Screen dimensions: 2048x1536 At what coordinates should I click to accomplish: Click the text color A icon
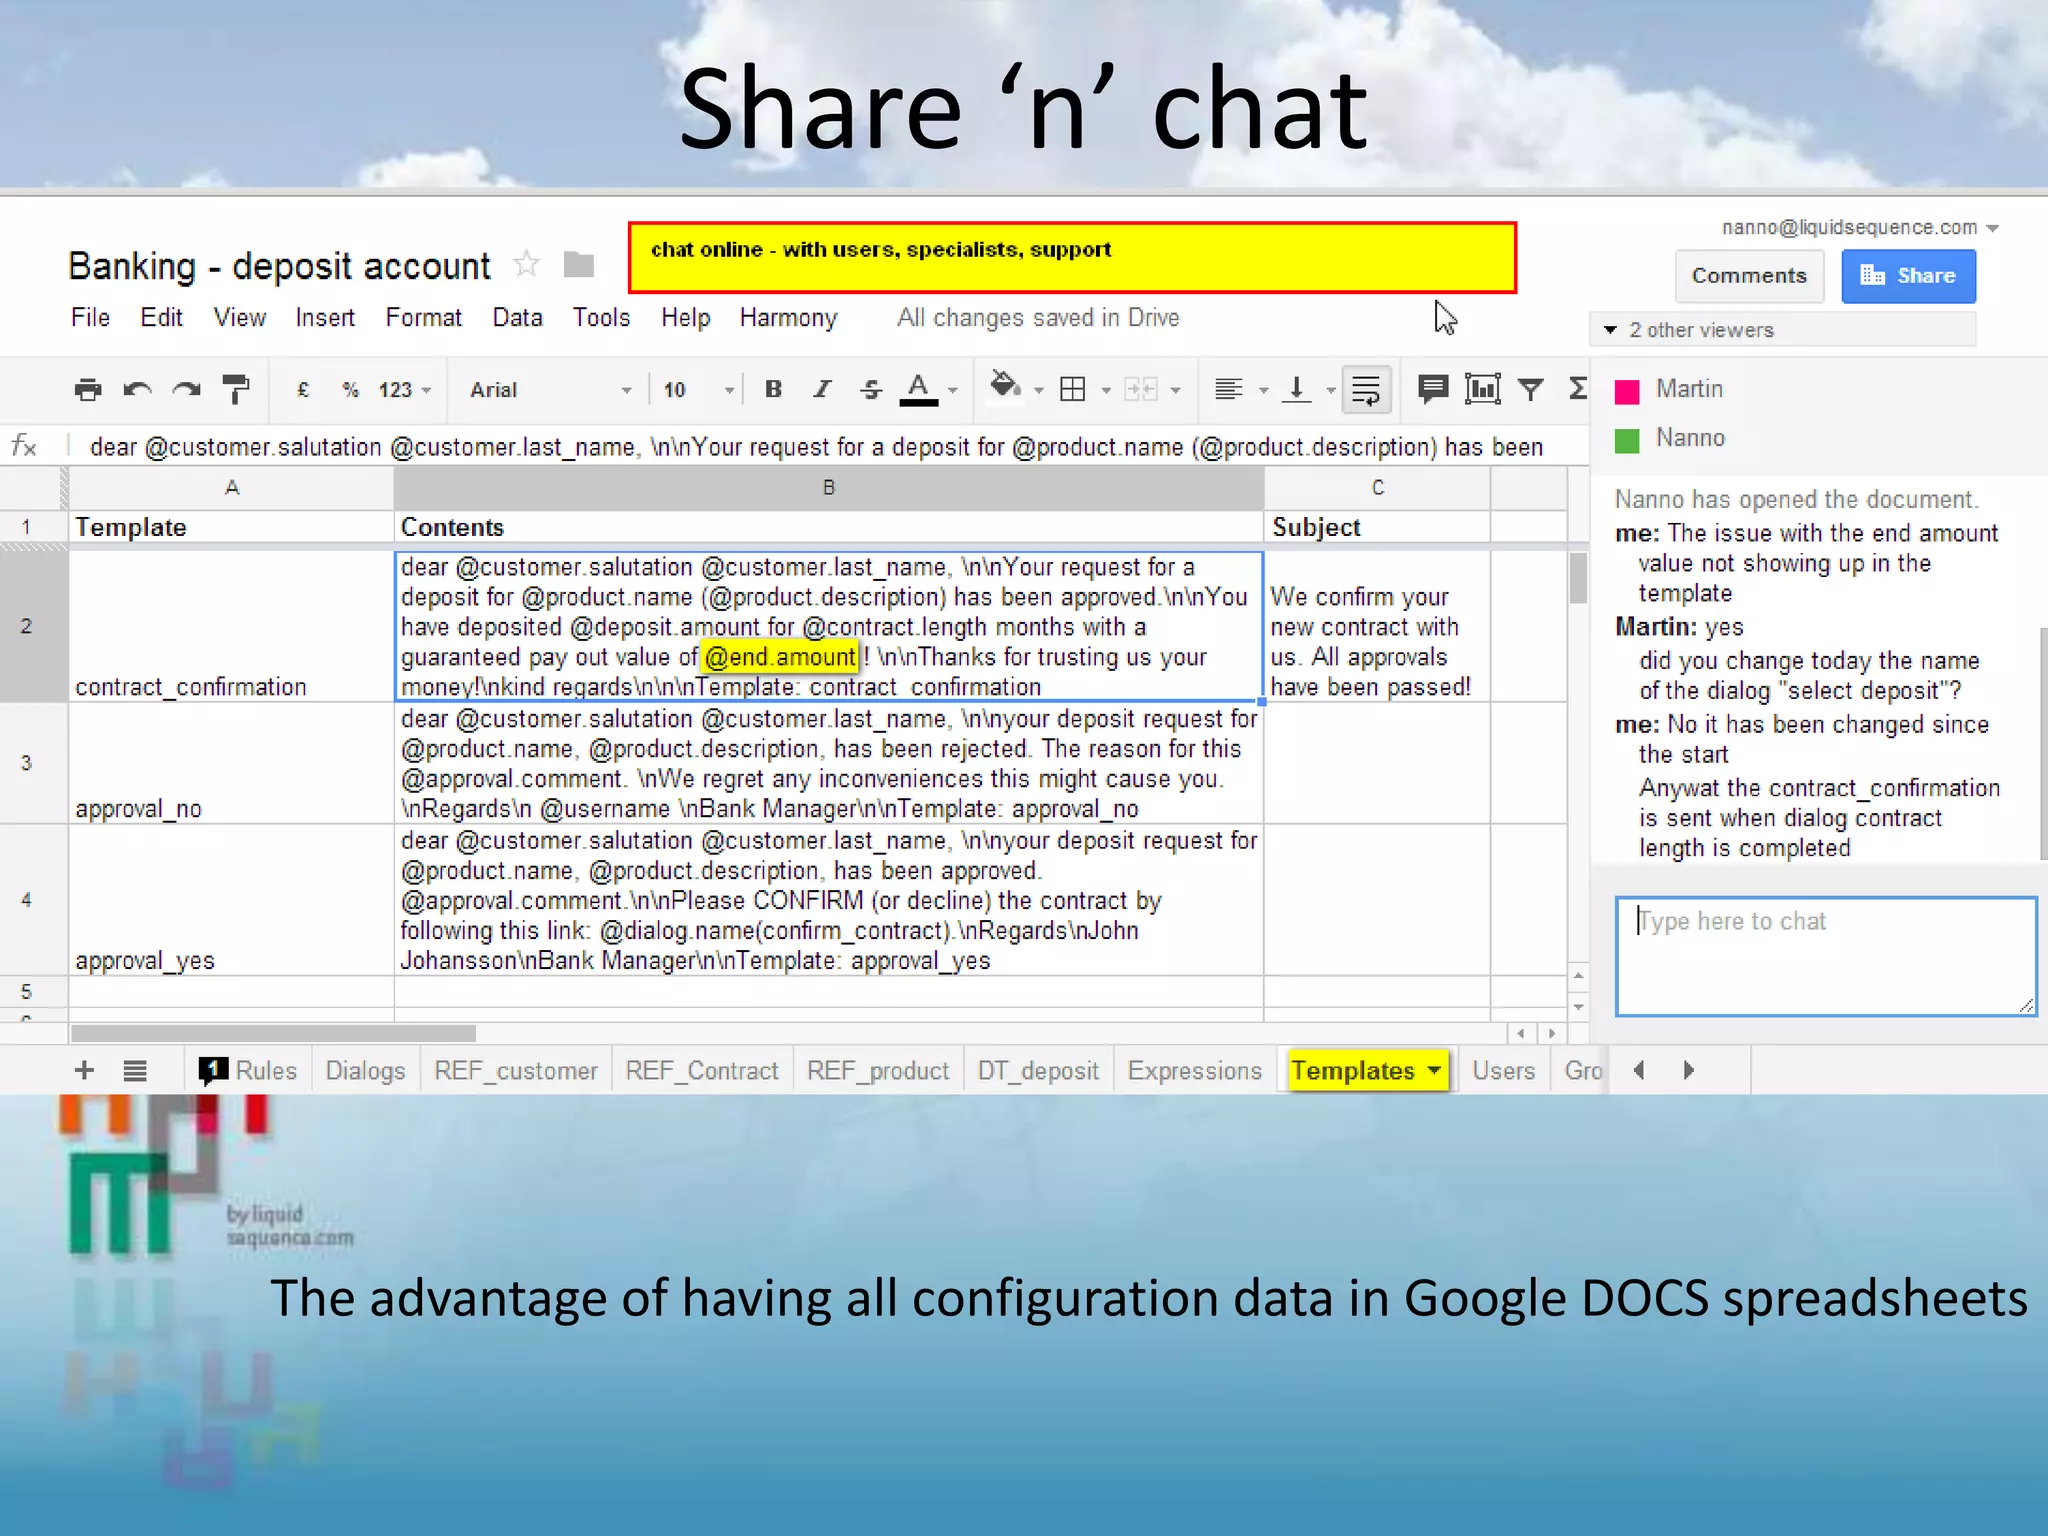tap(918, 389)
